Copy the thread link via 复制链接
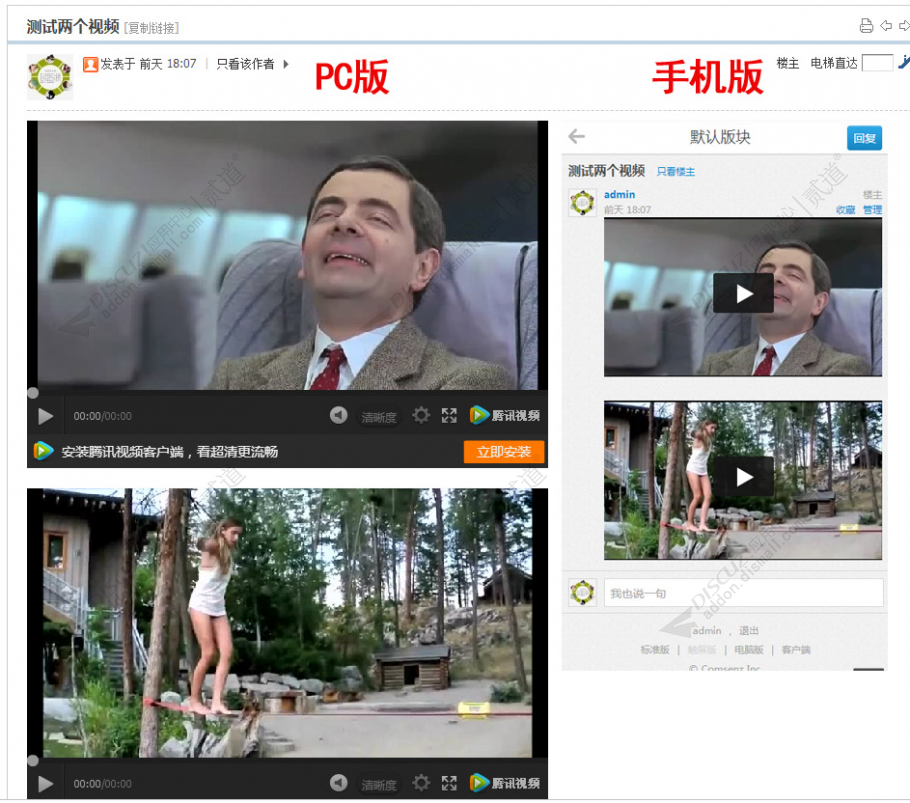 coord(151,28)
